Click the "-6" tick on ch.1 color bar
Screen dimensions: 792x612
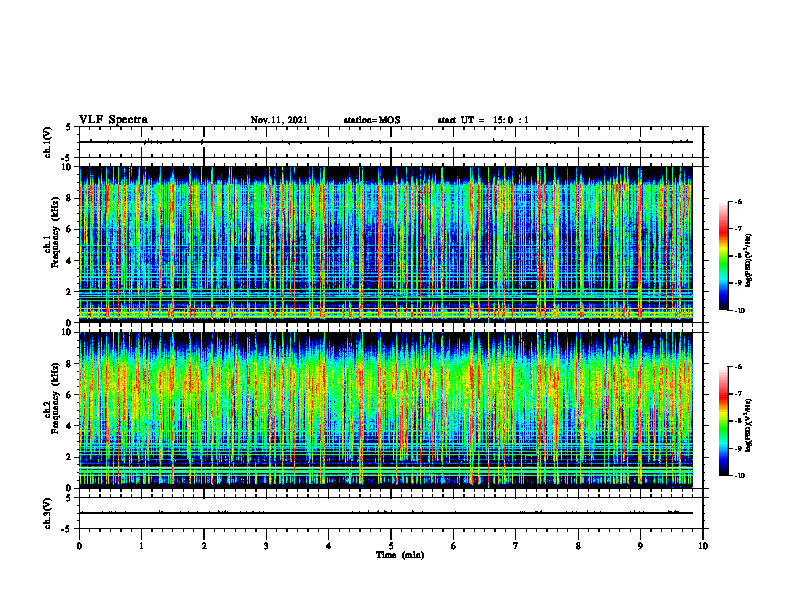point(738,201)
